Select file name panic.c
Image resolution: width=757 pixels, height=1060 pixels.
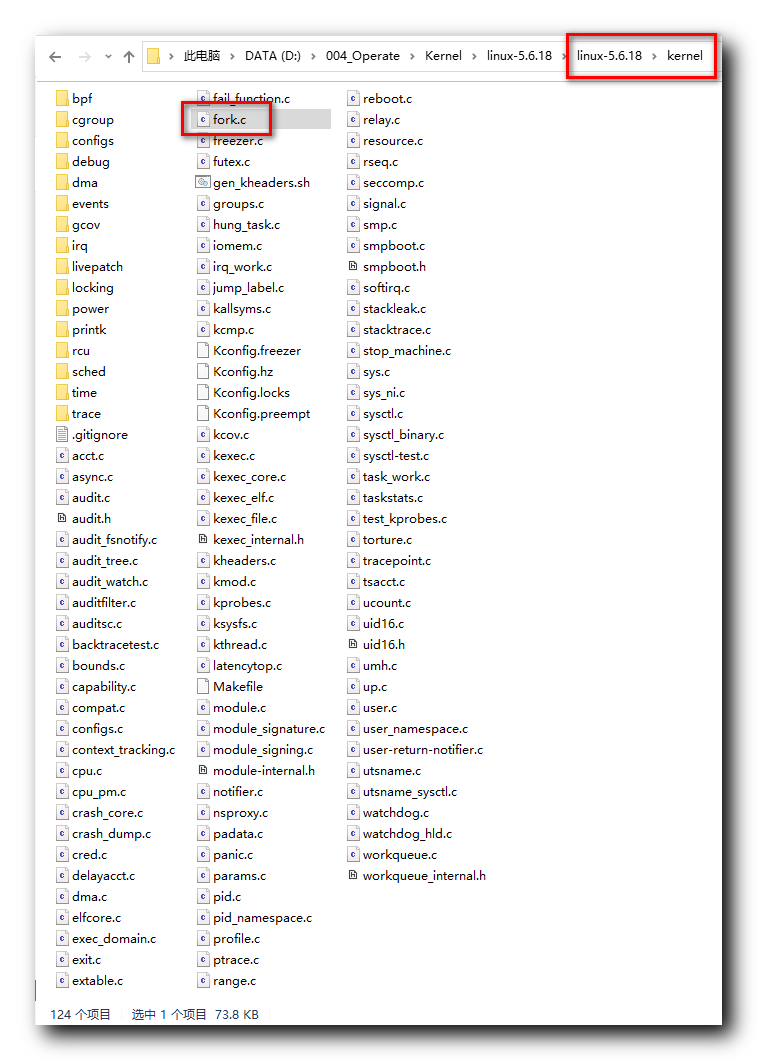233,854
